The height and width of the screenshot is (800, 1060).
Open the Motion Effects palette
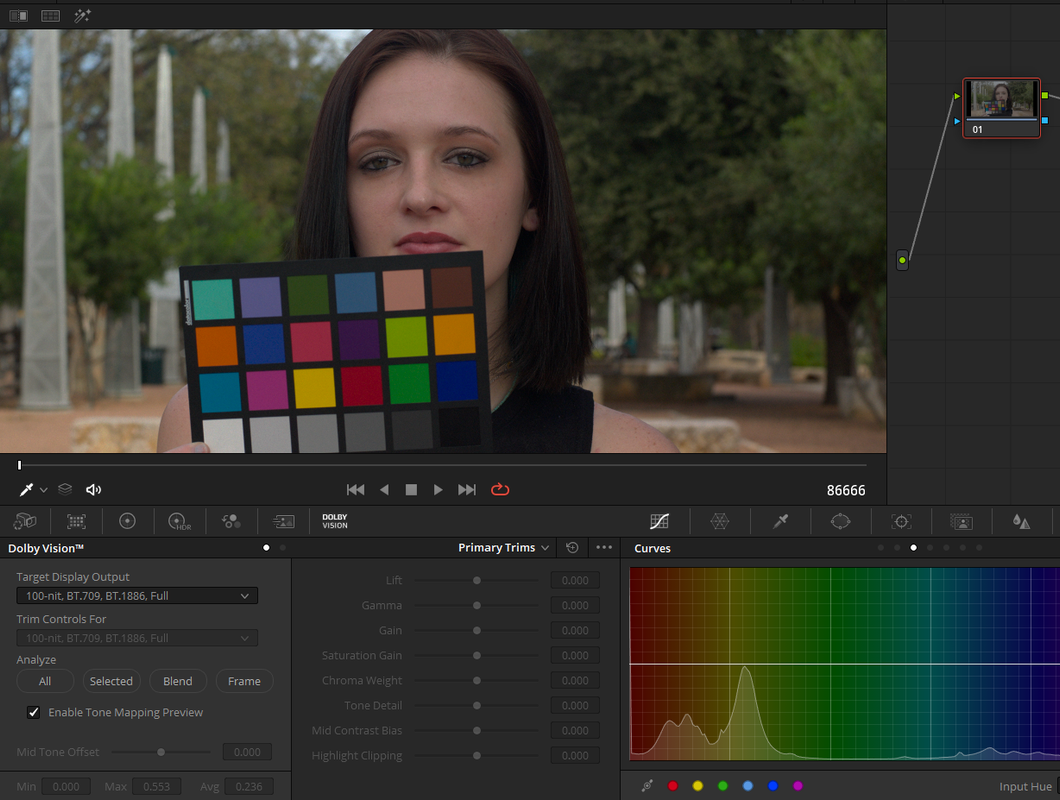[x=283, y=521]
